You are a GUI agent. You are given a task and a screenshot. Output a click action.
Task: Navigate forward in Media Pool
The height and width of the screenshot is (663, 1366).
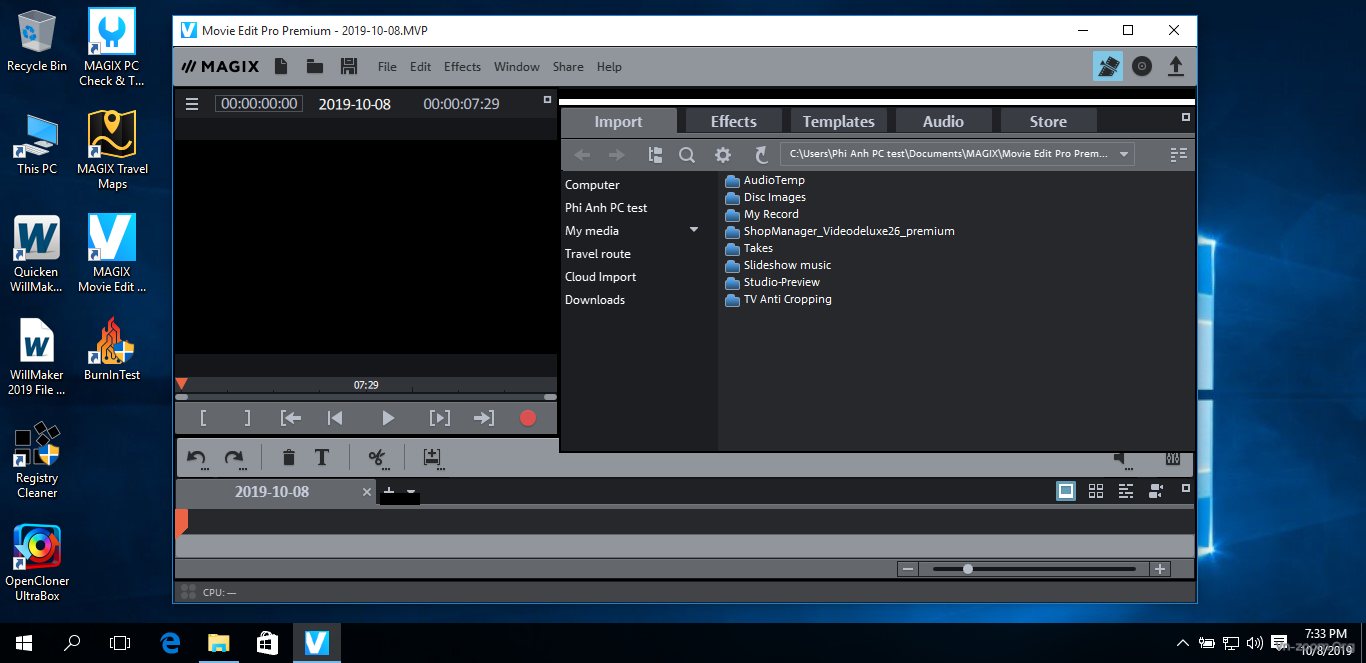(x=617, y=155)
